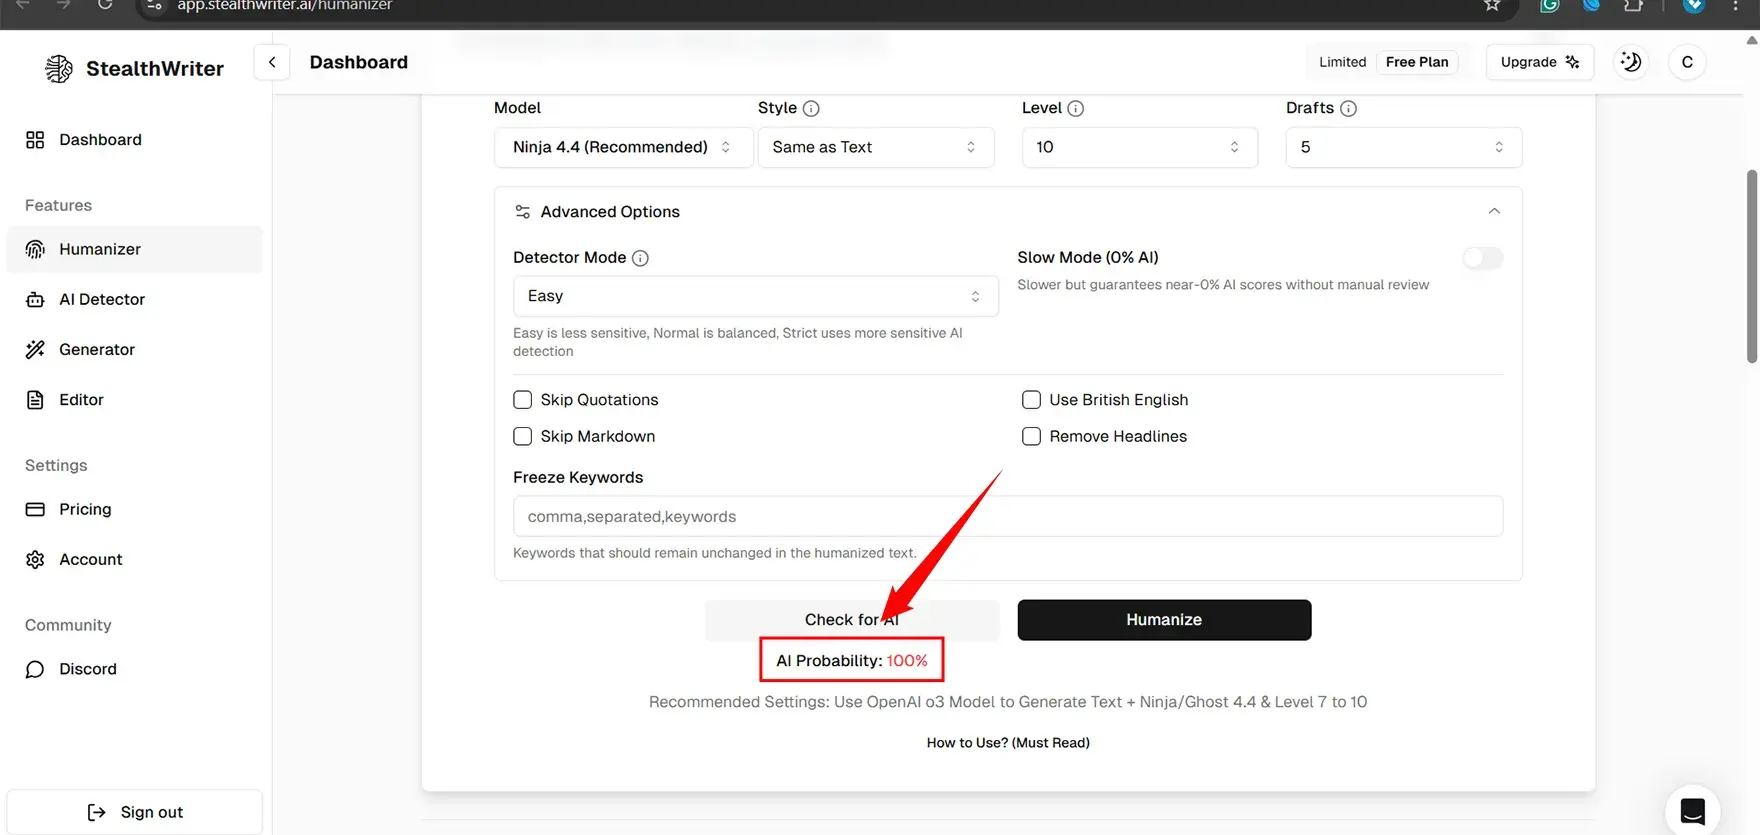Image resolution: width=1760 pixels, height=835 pixels.
Task: Click the Style info icon
Action: (811, 108)
